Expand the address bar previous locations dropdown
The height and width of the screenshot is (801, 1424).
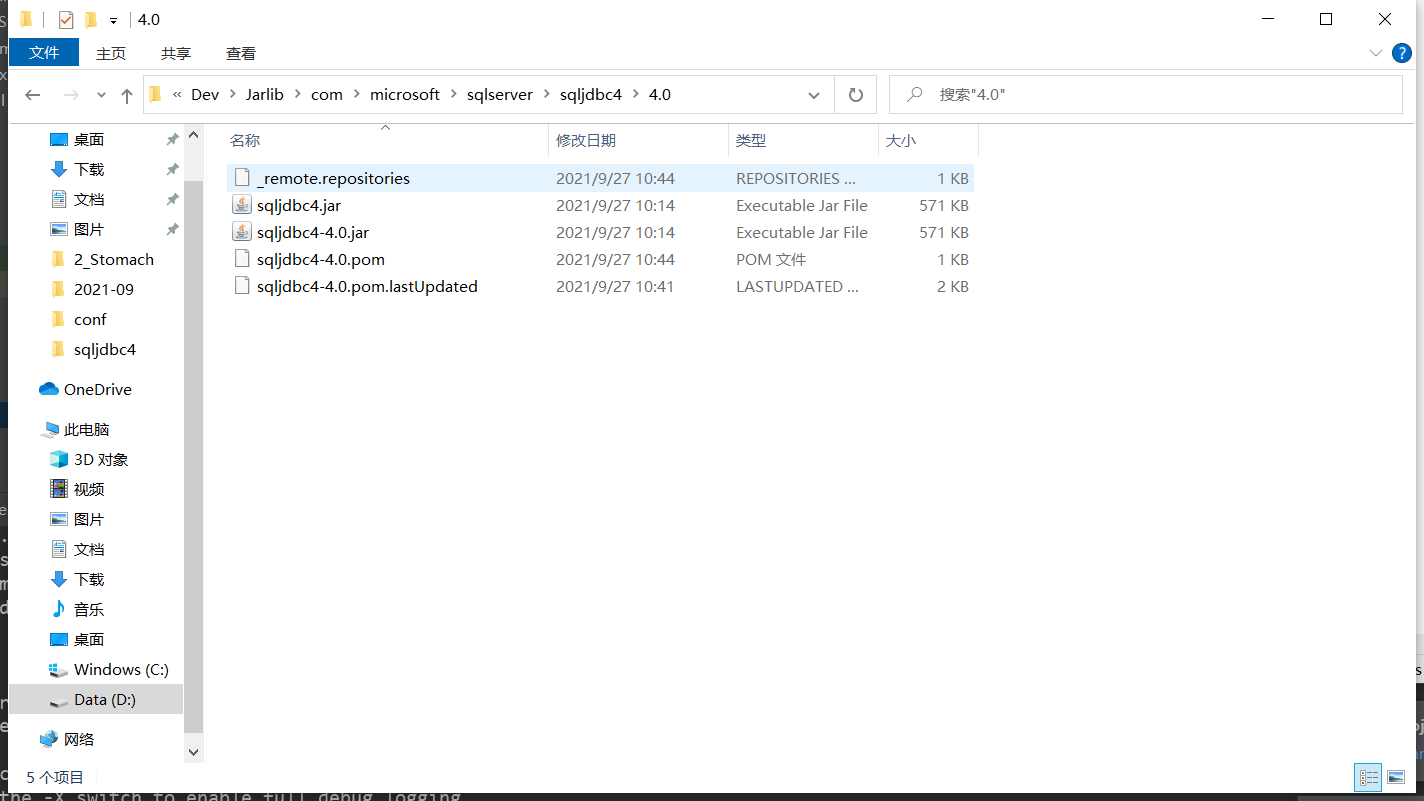(813, 93)
